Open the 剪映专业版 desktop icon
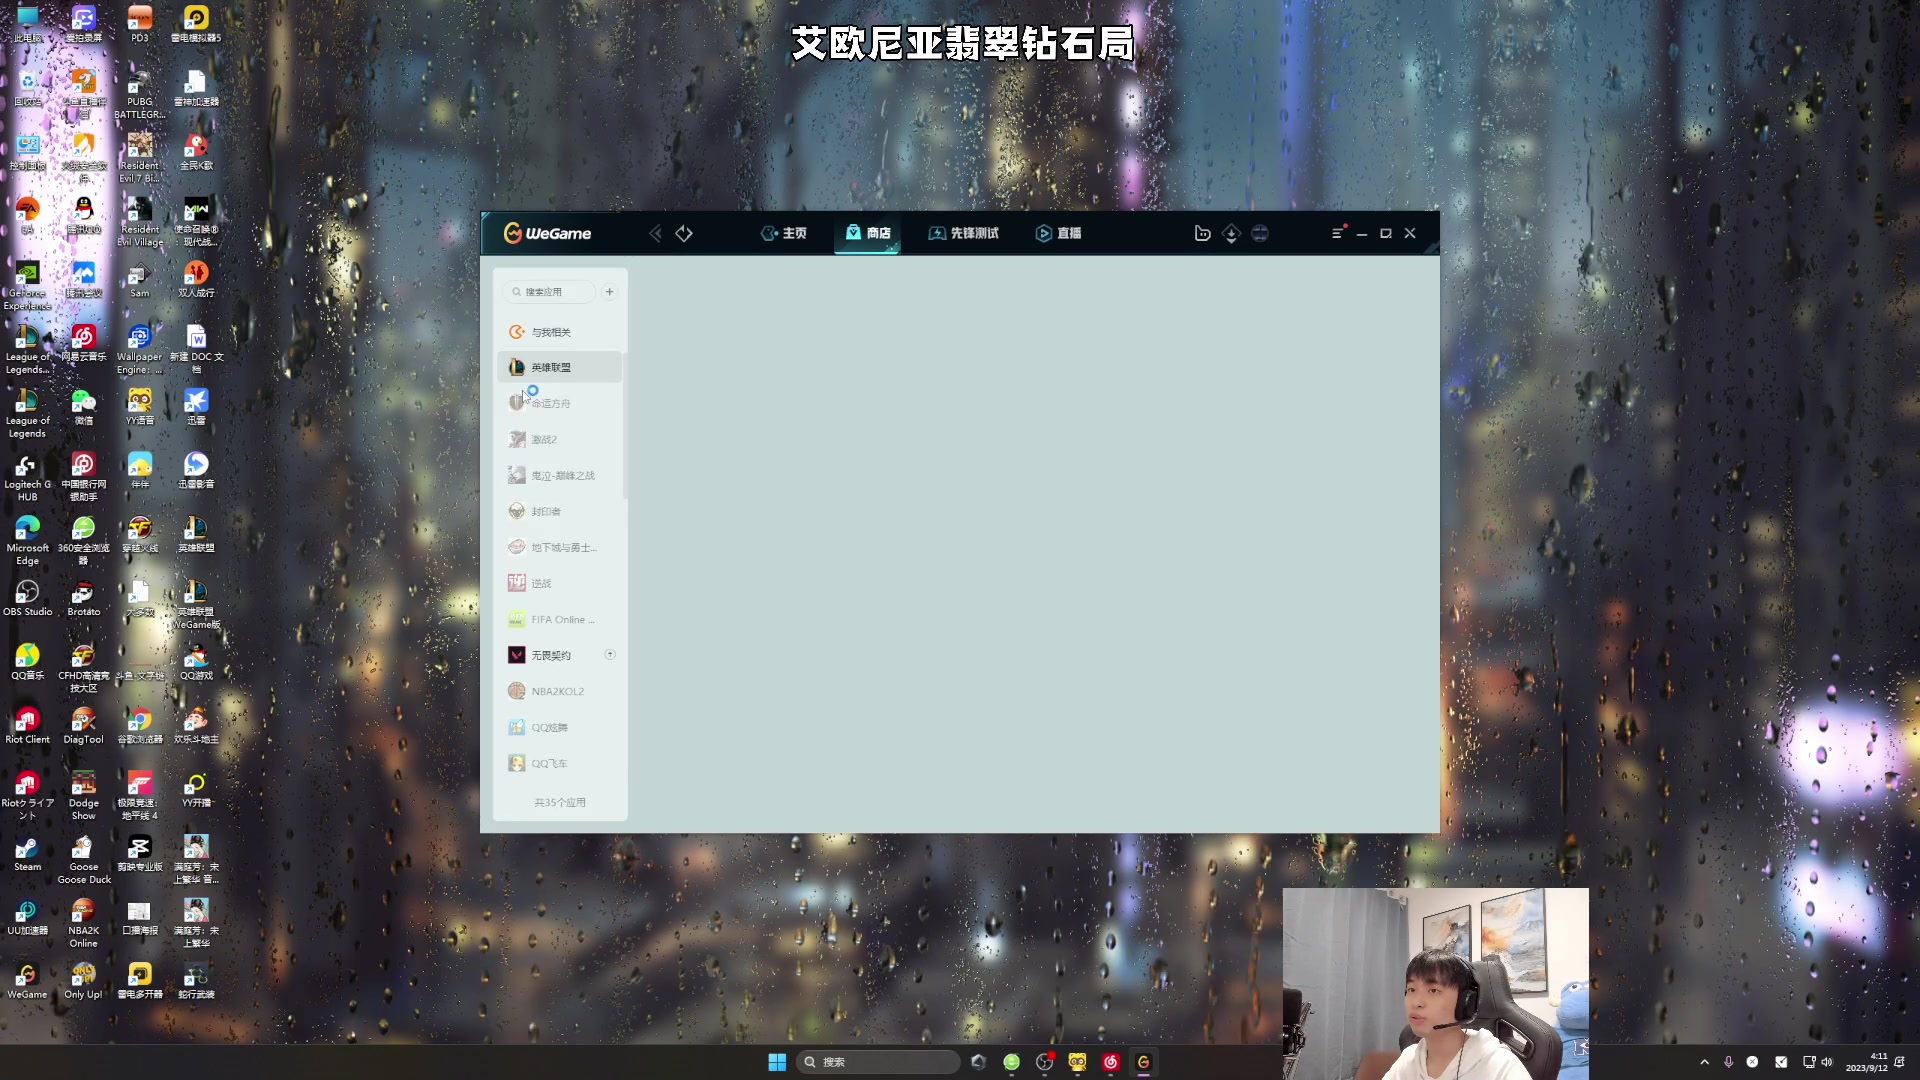This screenshot has height=1080, width=1920. (139, 854)
